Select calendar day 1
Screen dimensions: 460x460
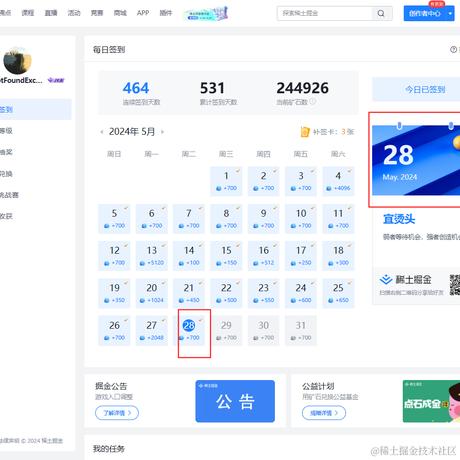click(226, 181)
